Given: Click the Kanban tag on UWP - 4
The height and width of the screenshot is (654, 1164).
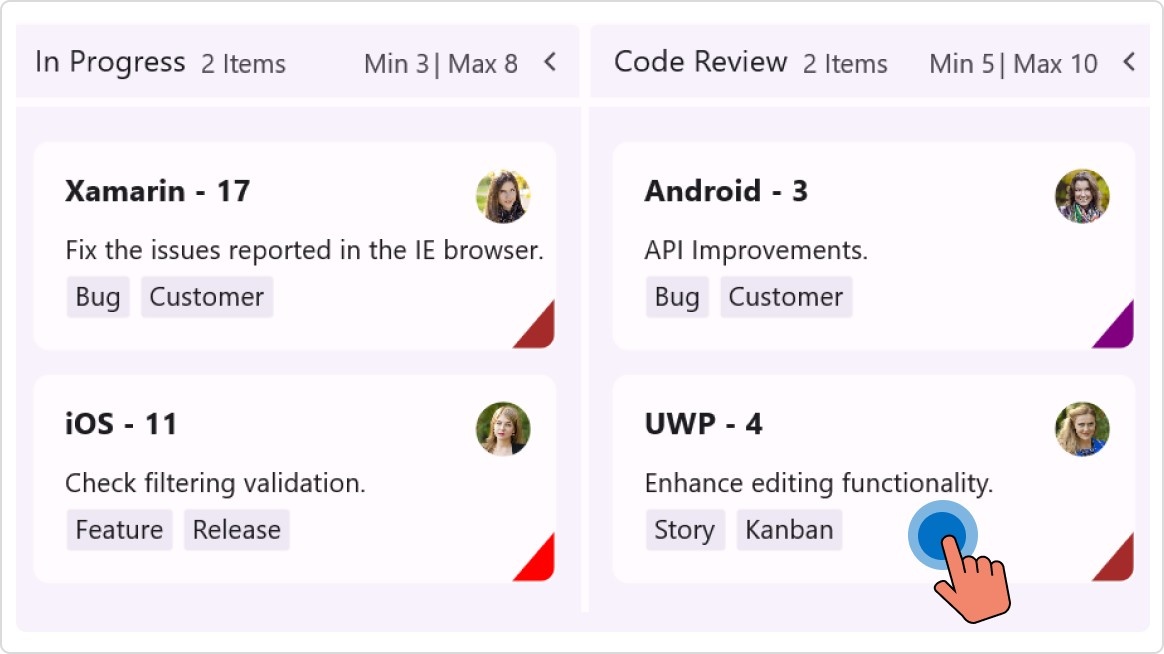Looking at the screenshot, I should [789, 530].
